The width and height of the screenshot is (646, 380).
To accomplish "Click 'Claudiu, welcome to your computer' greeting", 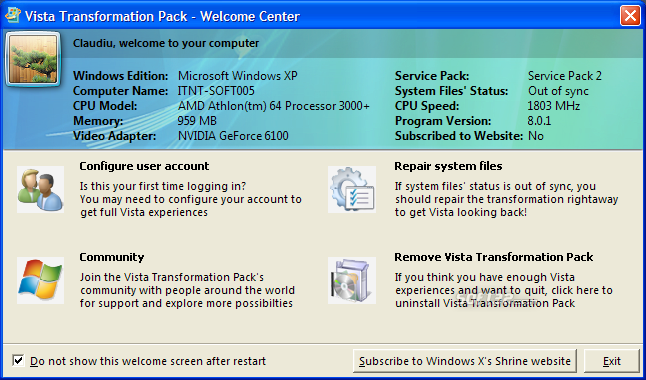I will click(x=166, y=43).
